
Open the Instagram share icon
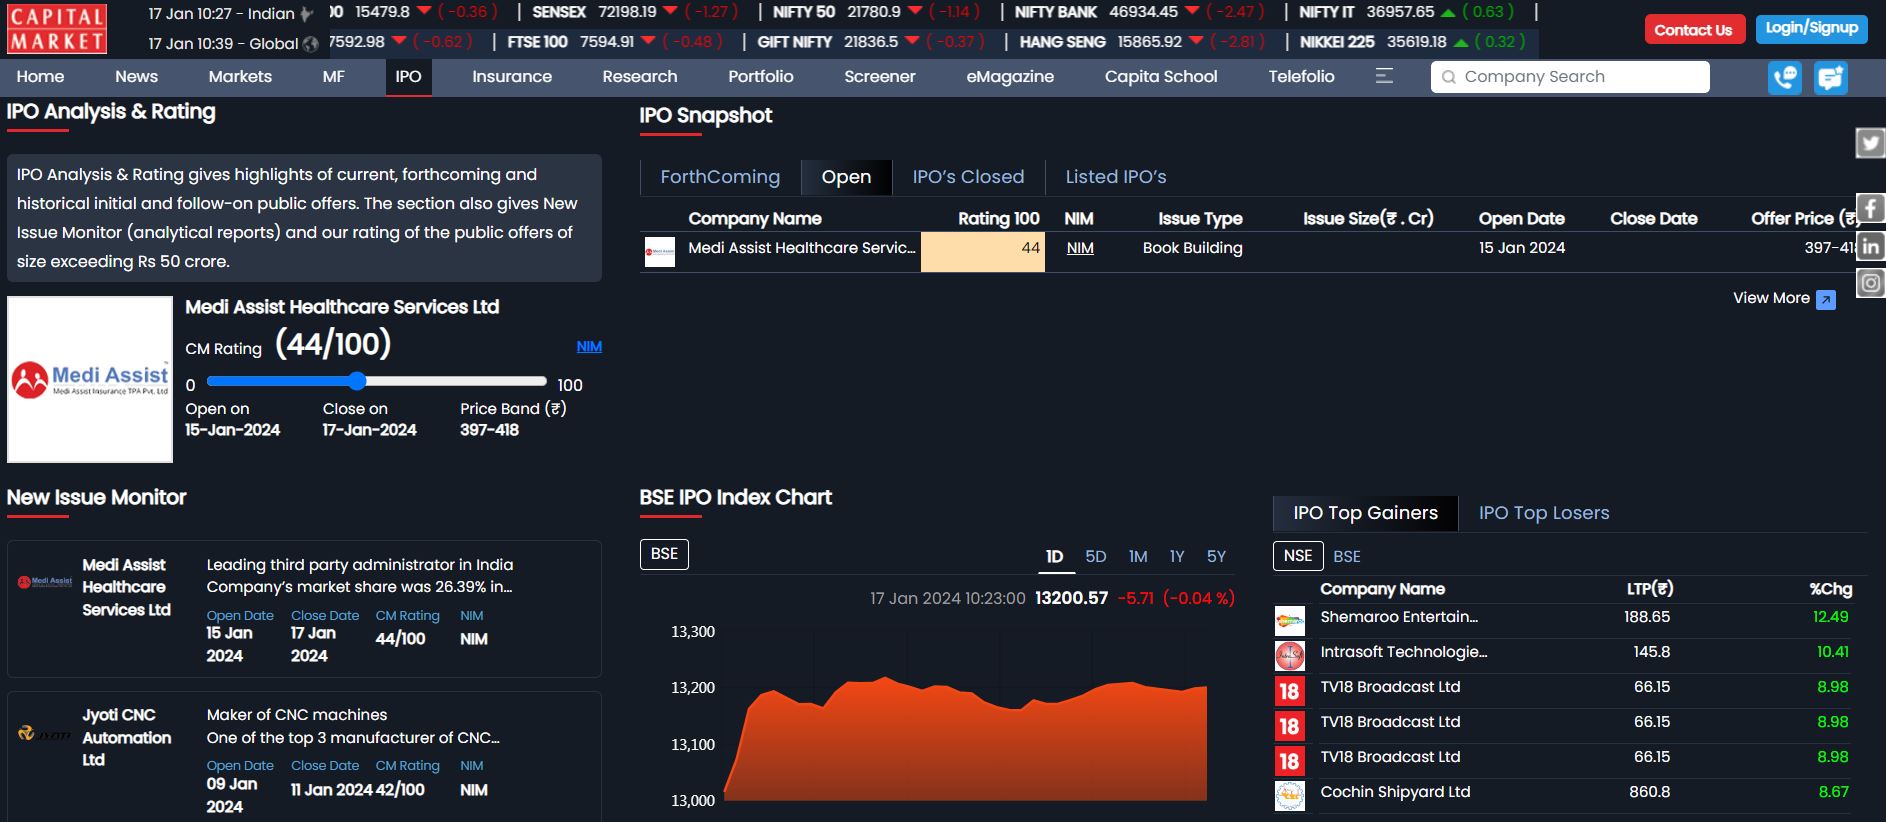pyautogui.click(x=1870, y=283)
